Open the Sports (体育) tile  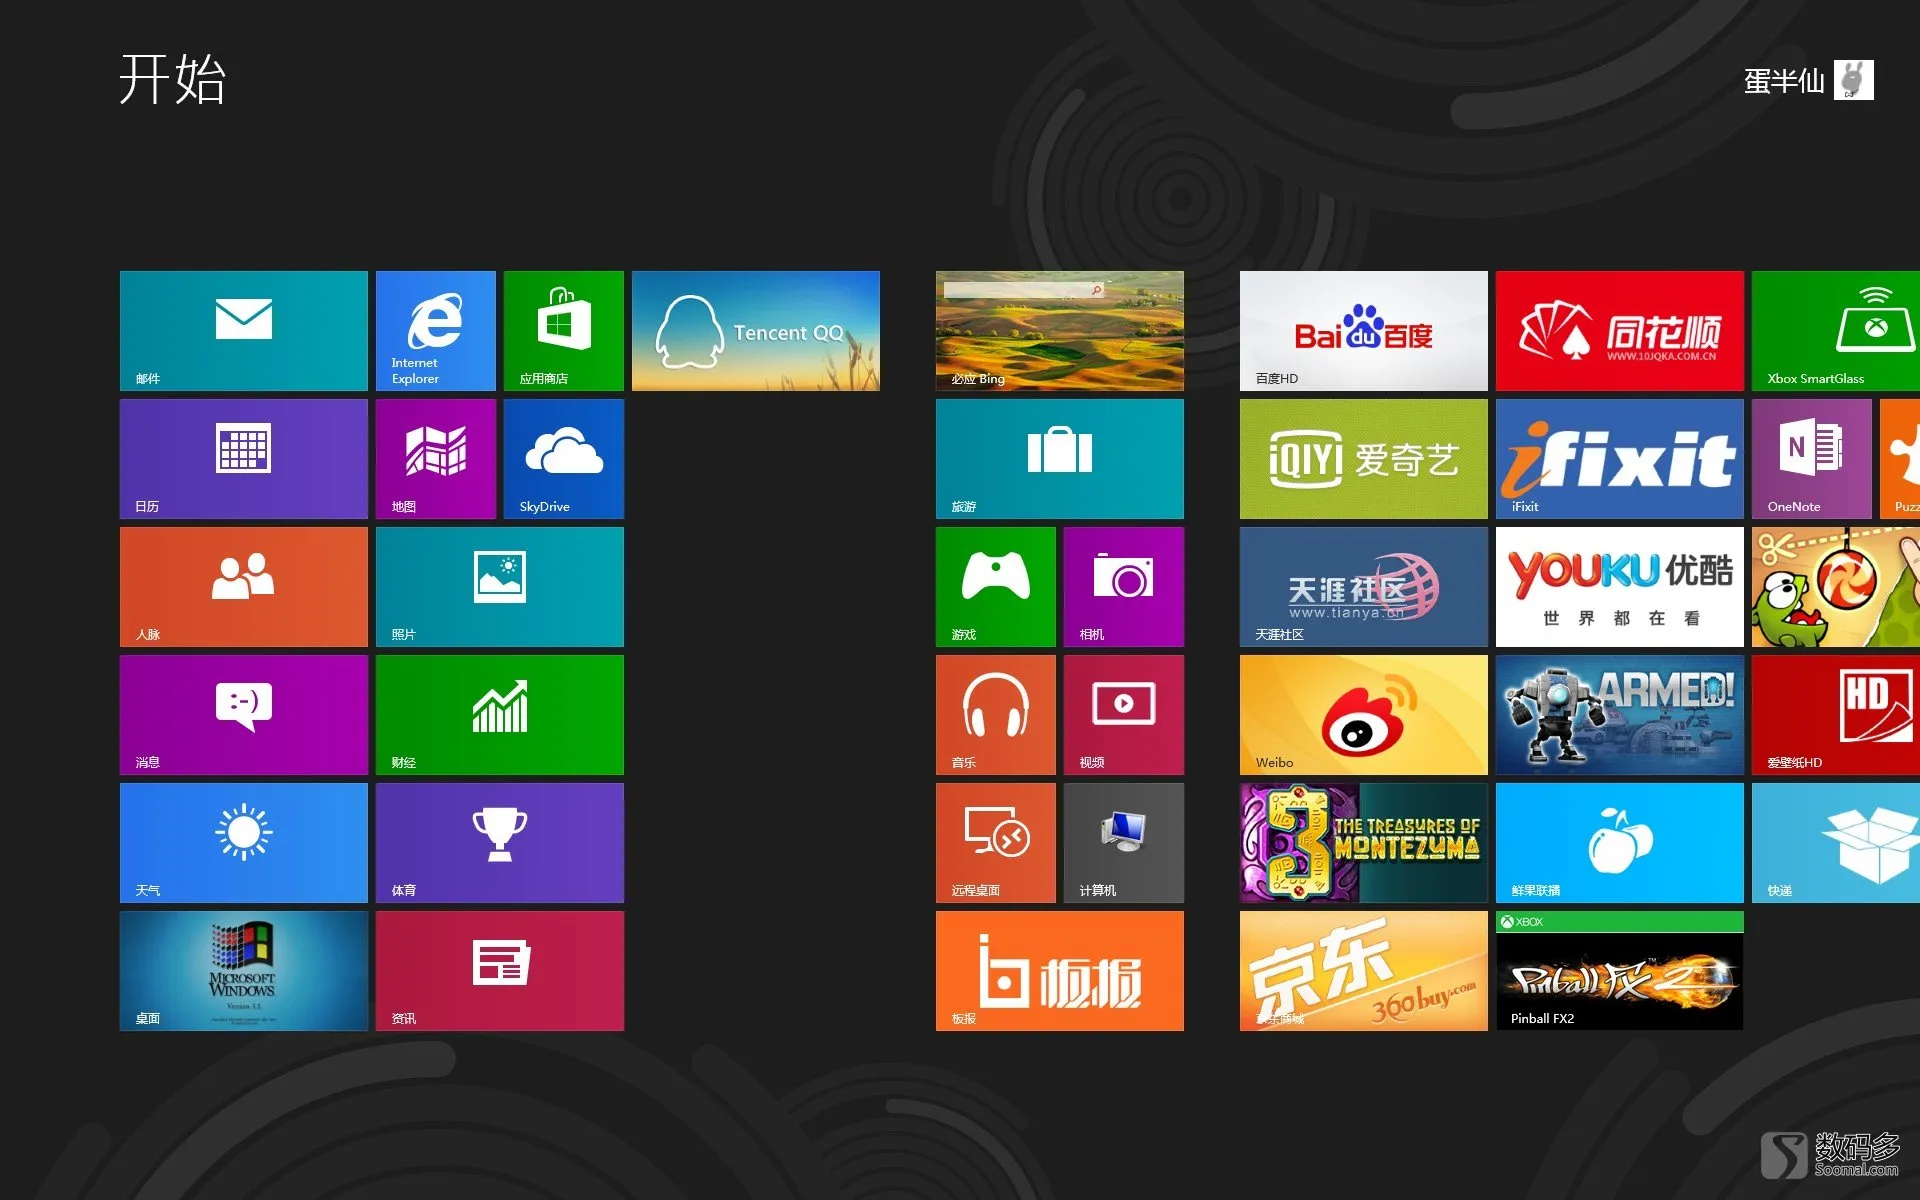click(x=500, y=843)
